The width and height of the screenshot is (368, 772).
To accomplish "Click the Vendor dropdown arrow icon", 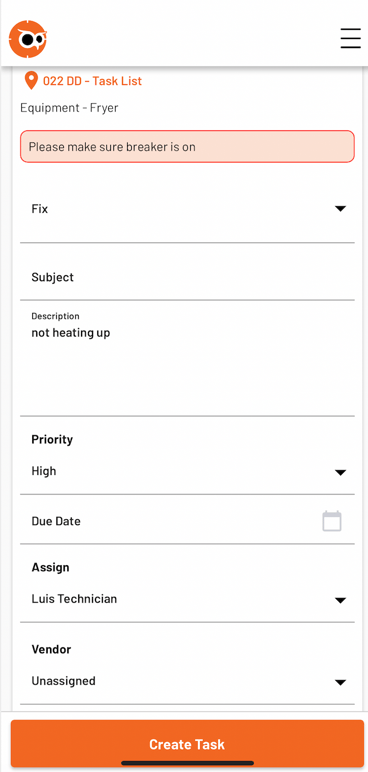I will (340, 682).
